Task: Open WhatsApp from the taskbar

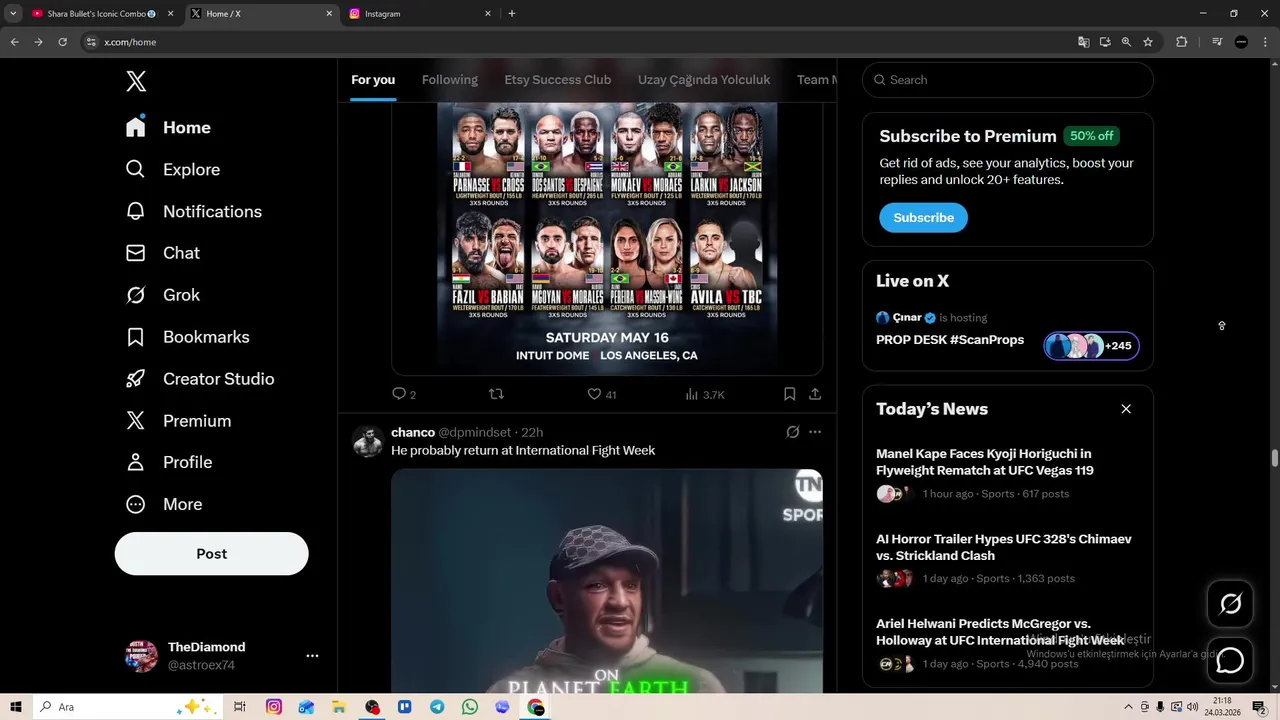Action: pos(470,707)
